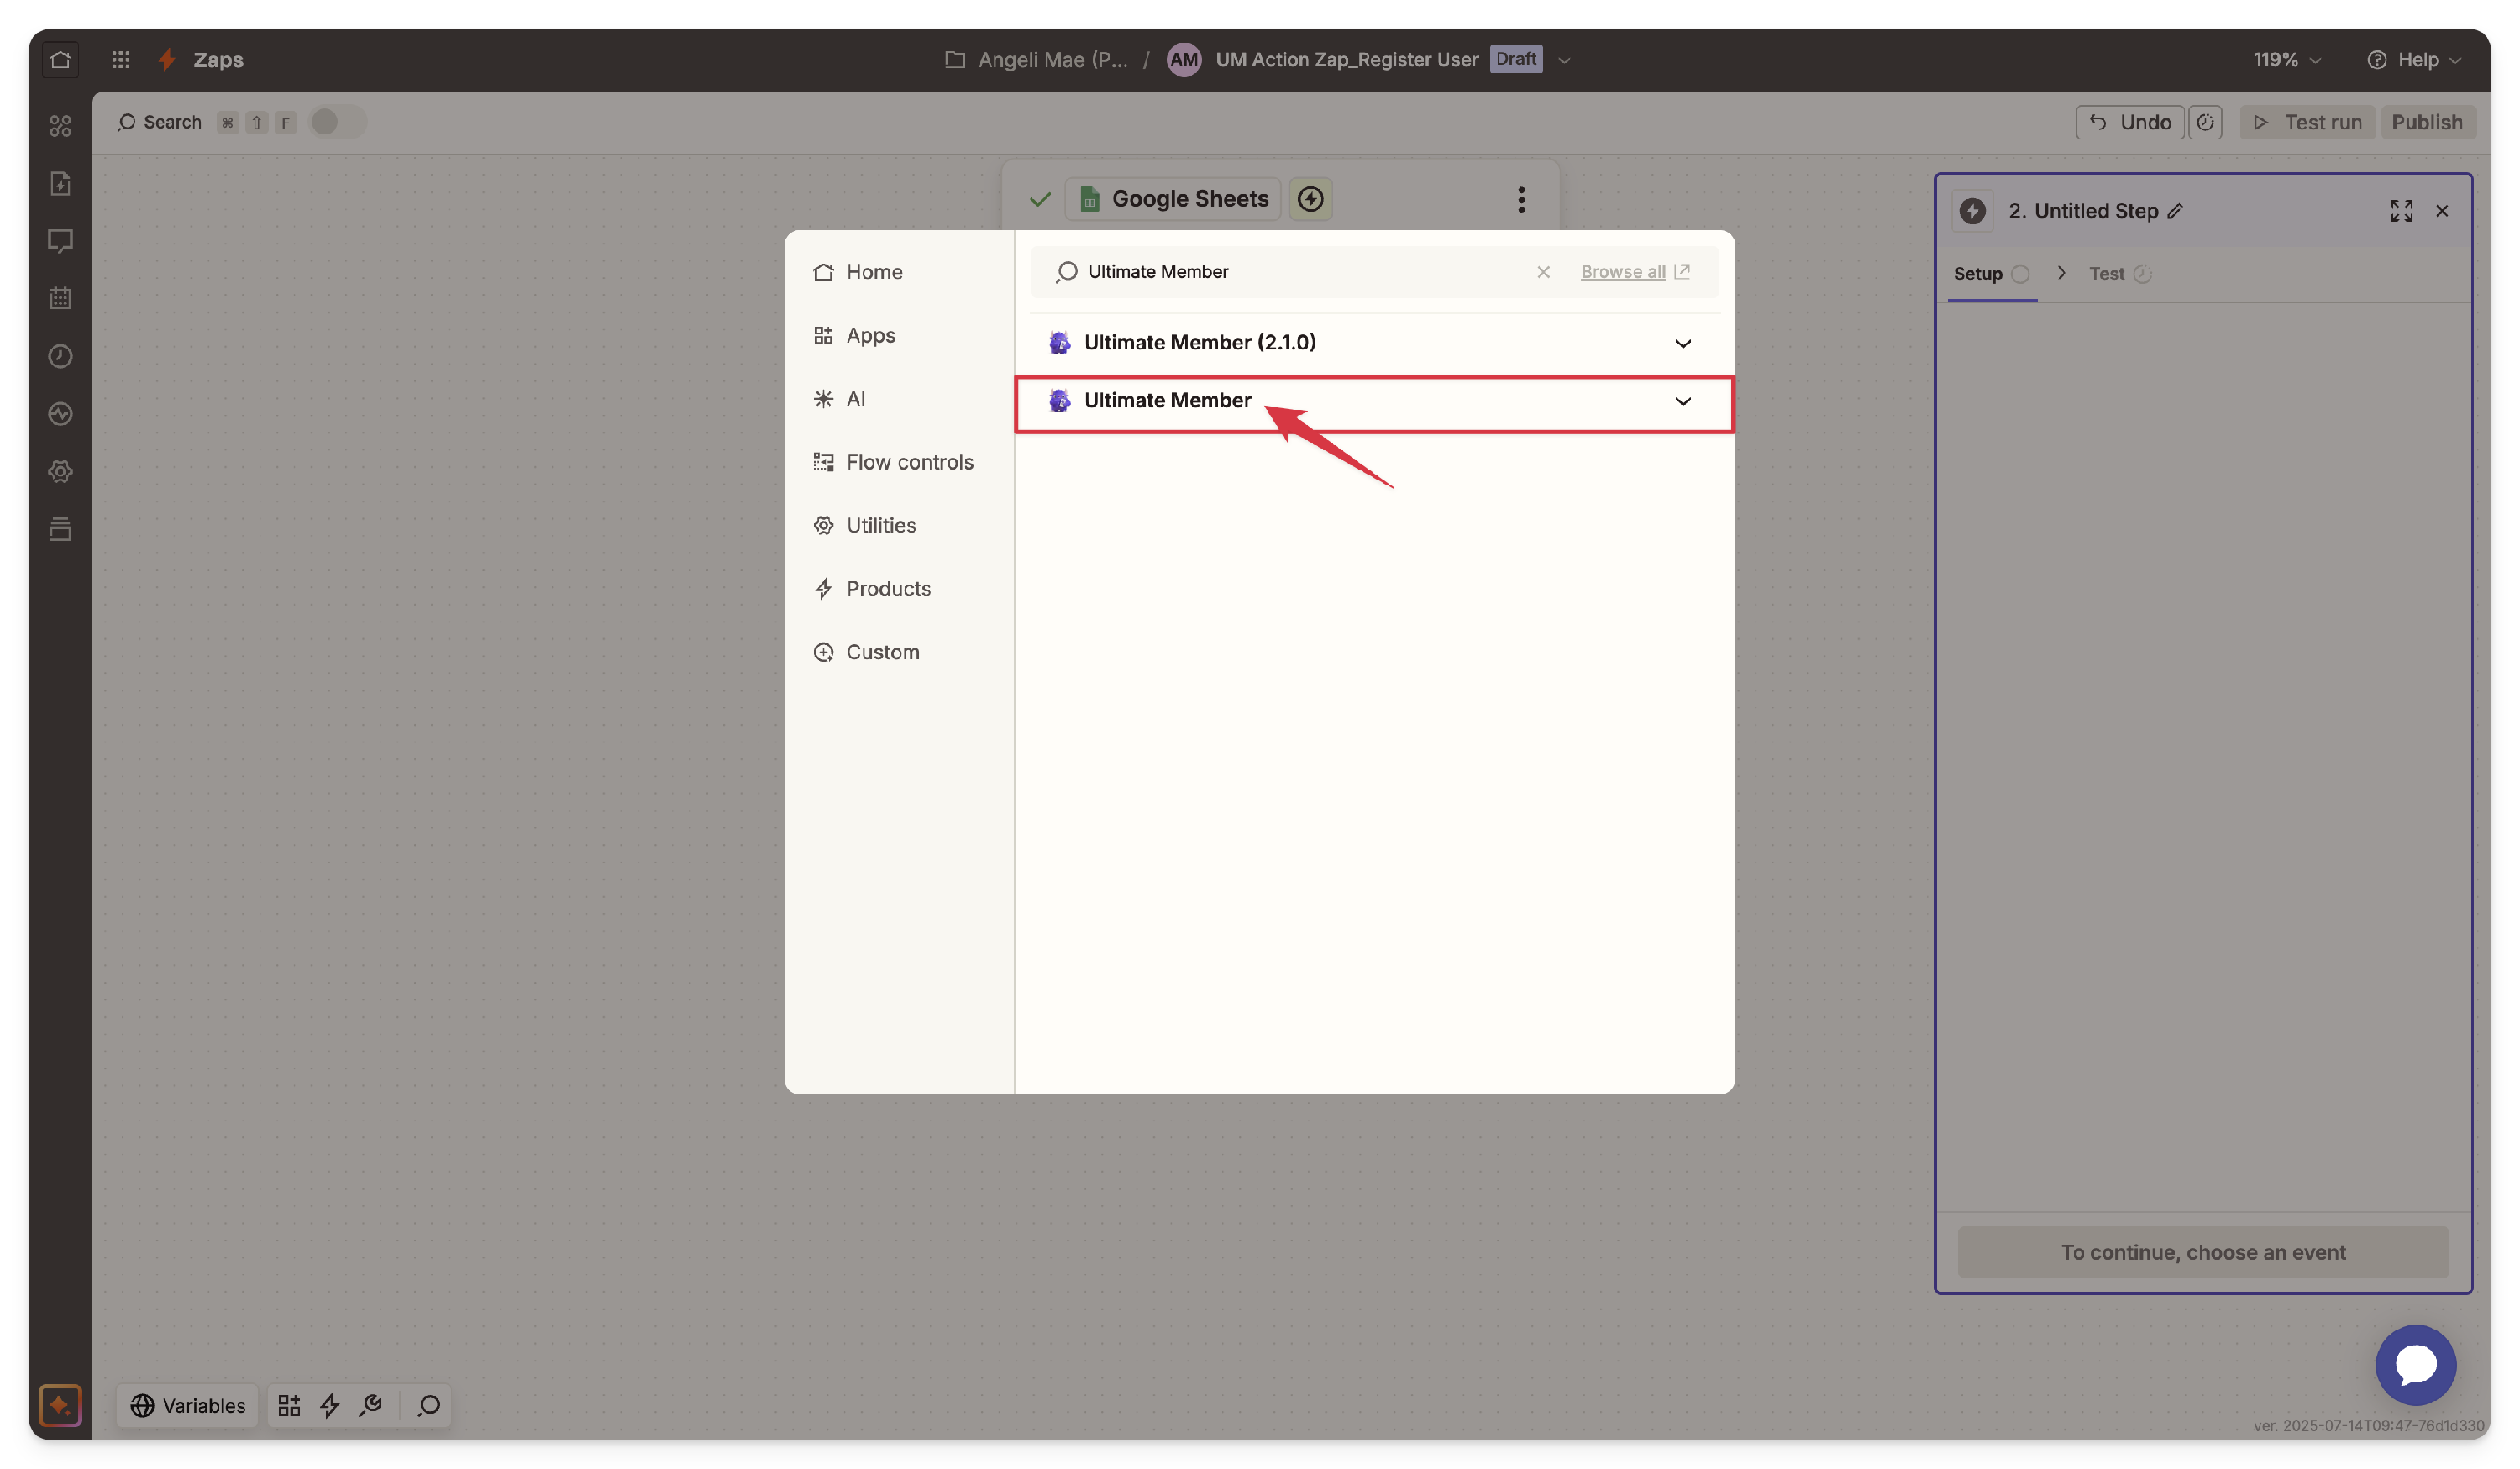
Task: Clear the Ultimate Member search text
Action: (x=1543, y=272)
